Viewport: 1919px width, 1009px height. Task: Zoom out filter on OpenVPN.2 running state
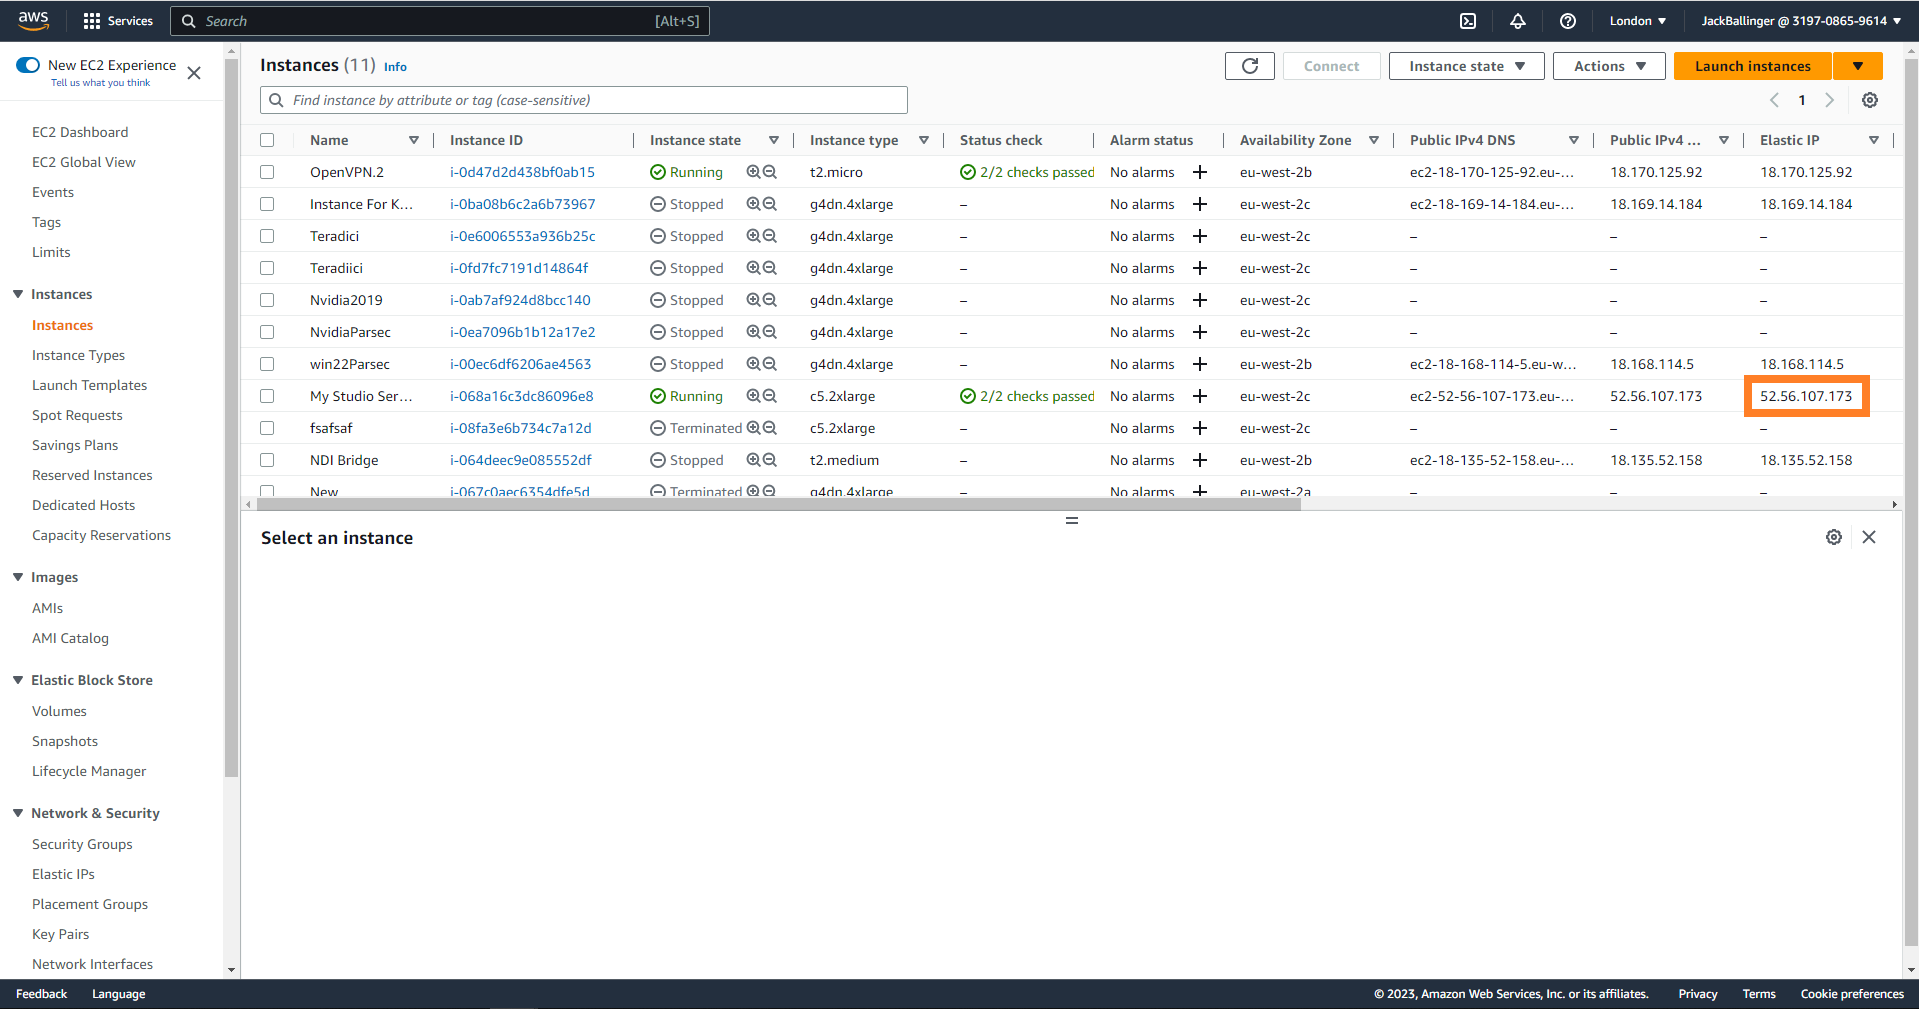click(770, 172)
